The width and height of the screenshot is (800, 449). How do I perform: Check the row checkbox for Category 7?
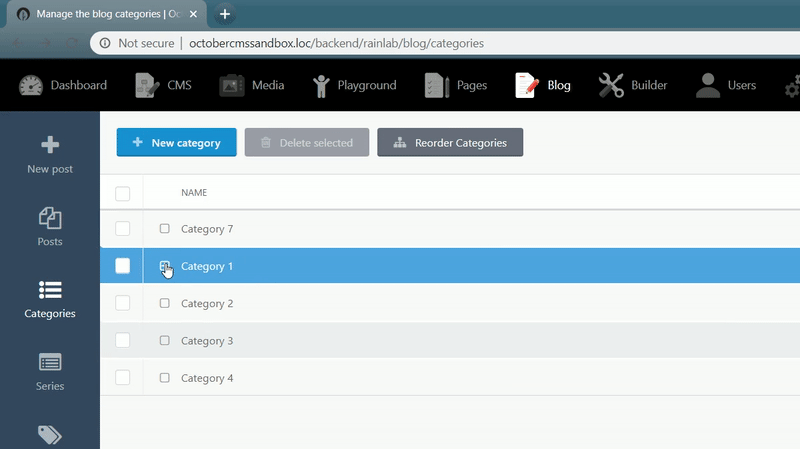[122, 229]
